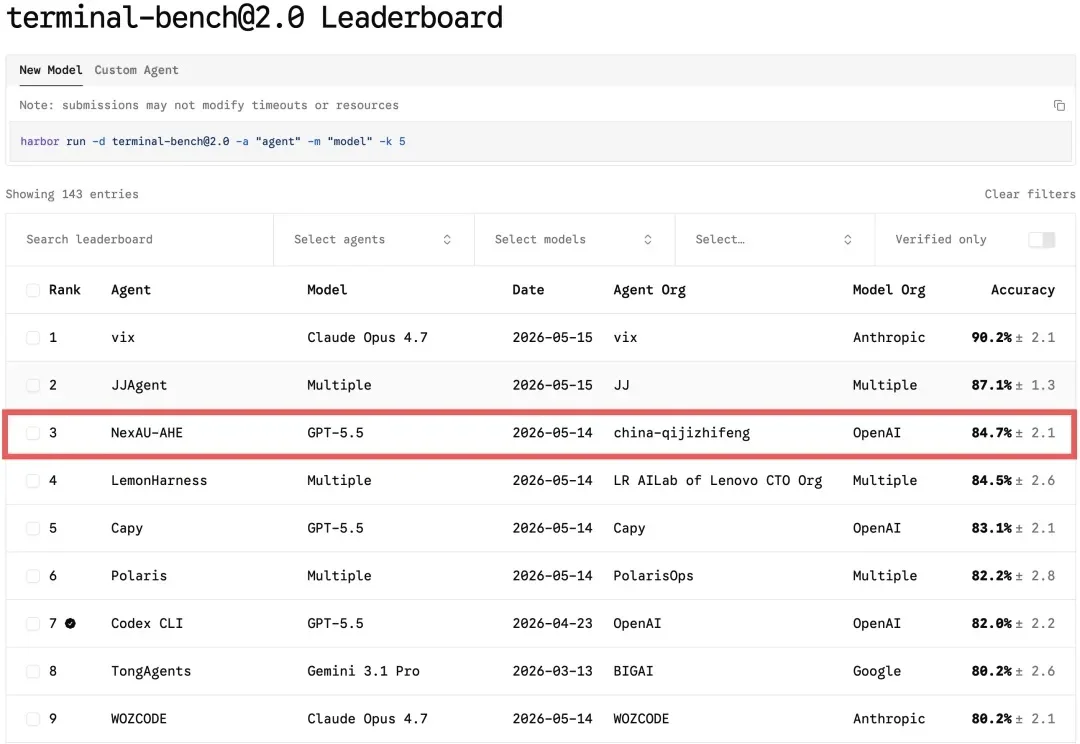Tick the checkbox for WOZCODE row
The width and height of the screenshot is (1080, 744).
[x=32, y=719]
